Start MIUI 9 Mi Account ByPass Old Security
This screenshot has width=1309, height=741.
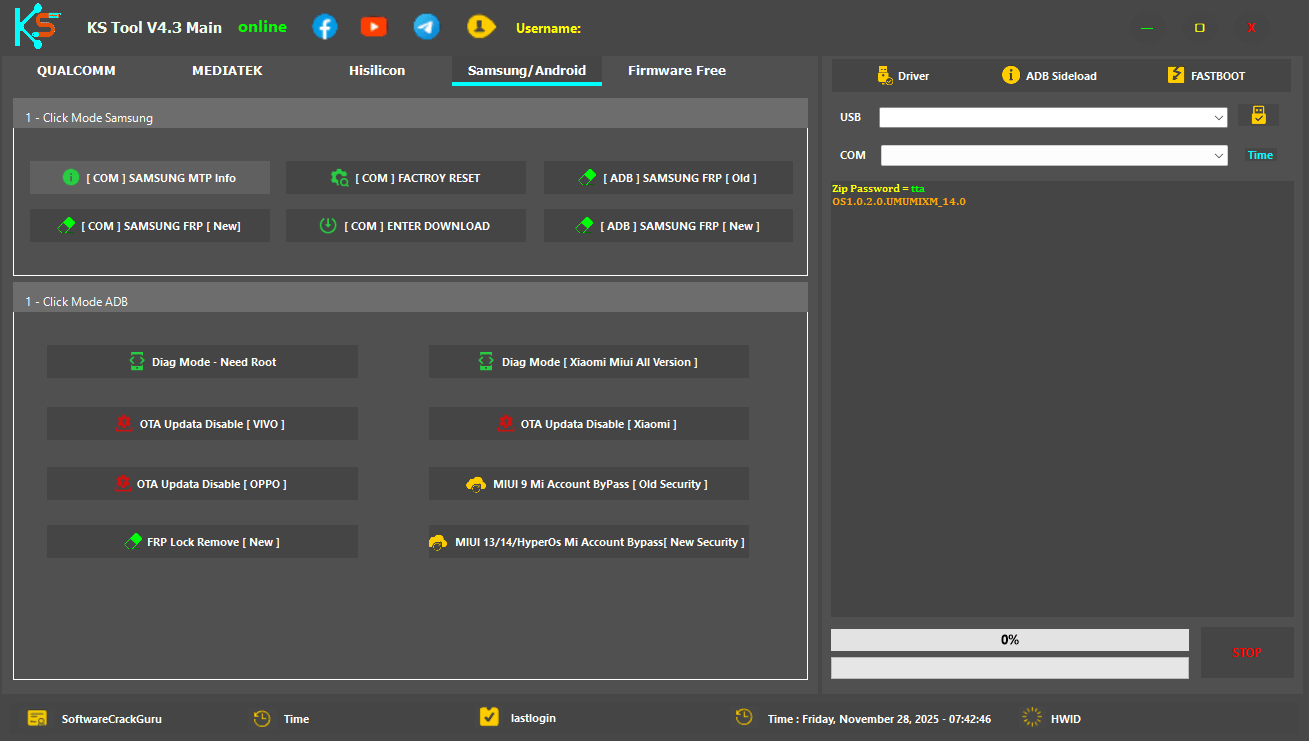pyautogui.click(x=588, y=483)
